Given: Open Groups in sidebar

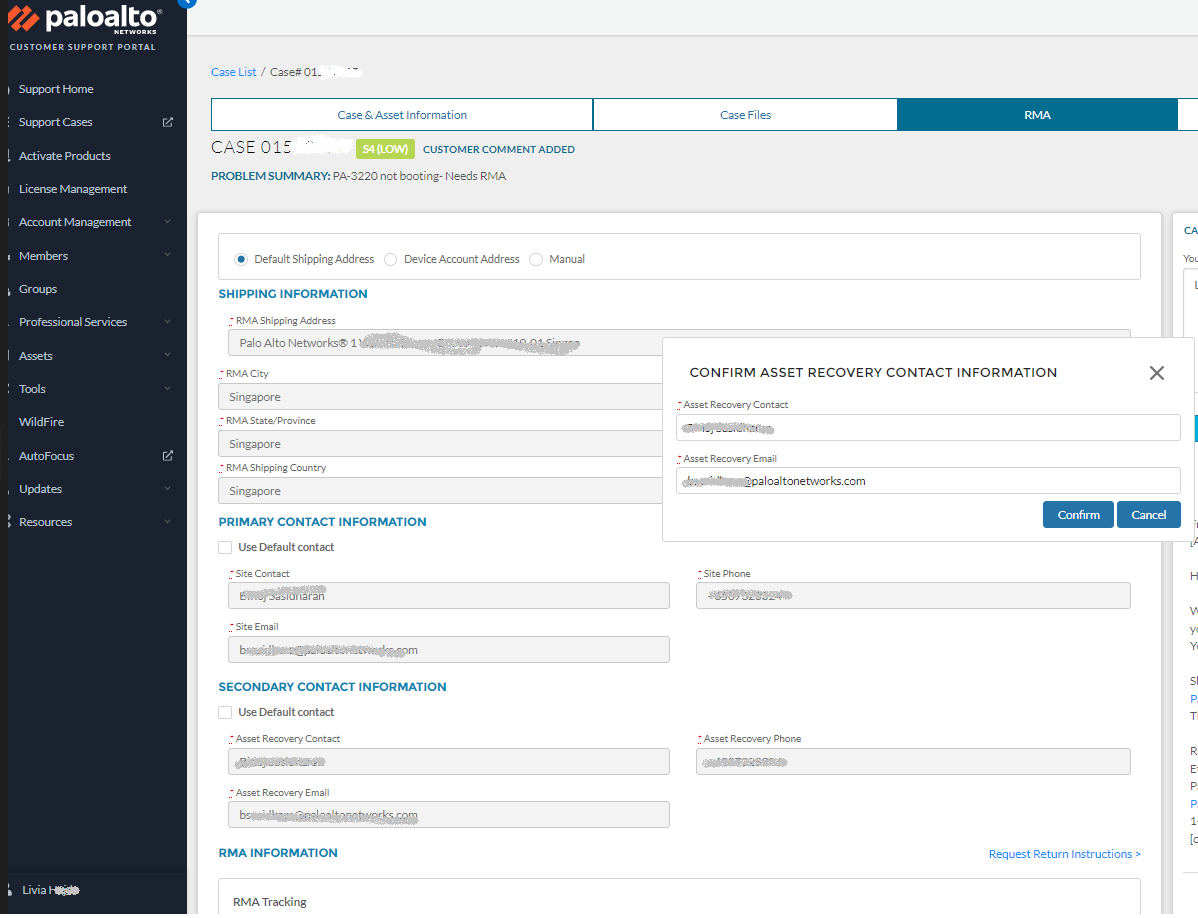Looking at the screenshot, I should point(37,289).
